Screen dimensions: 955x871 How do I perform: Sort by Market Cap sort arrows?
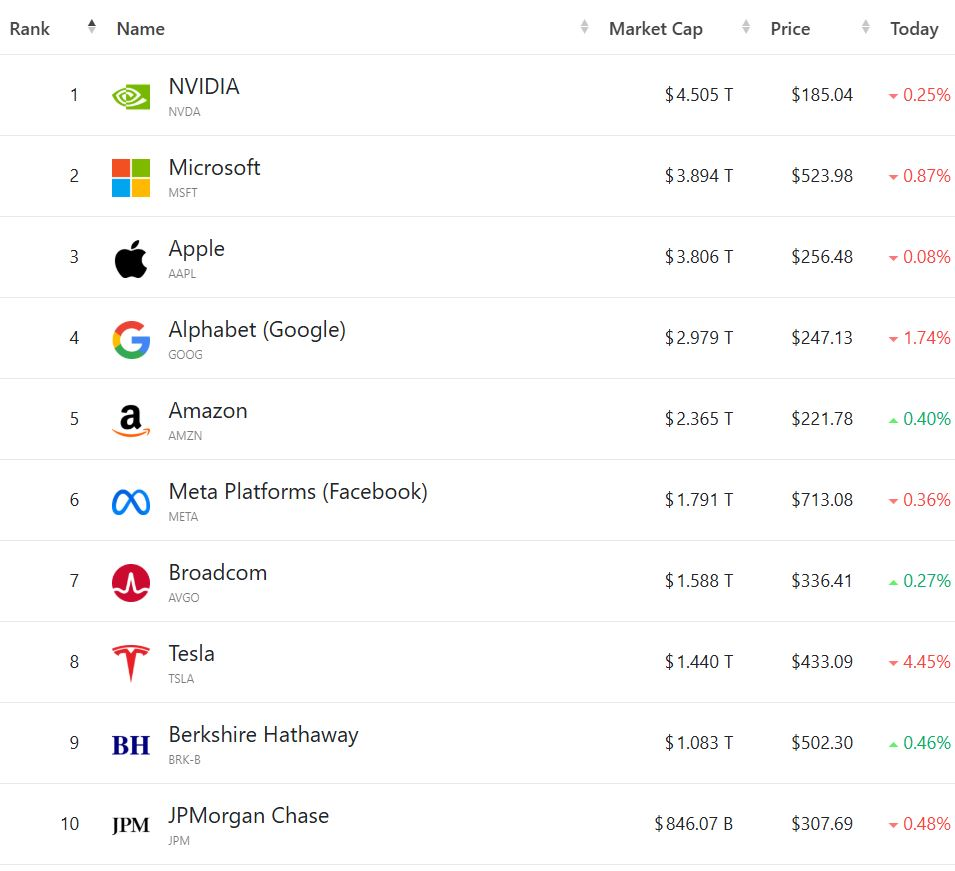[746, 28]
